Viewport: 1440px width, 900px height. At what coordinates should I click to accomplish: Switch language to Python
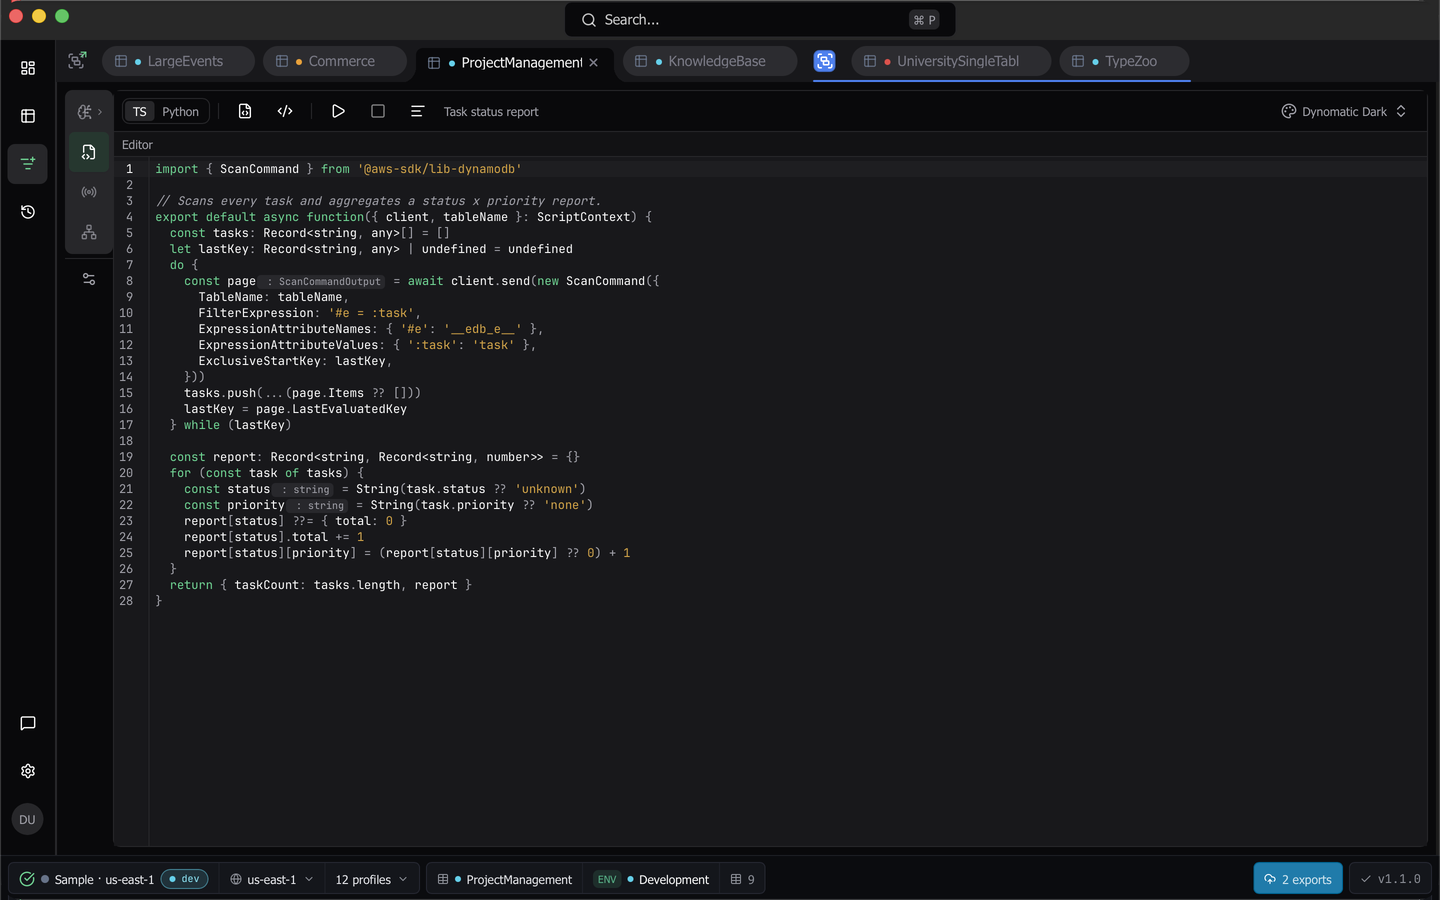click(x=181, y=112)
